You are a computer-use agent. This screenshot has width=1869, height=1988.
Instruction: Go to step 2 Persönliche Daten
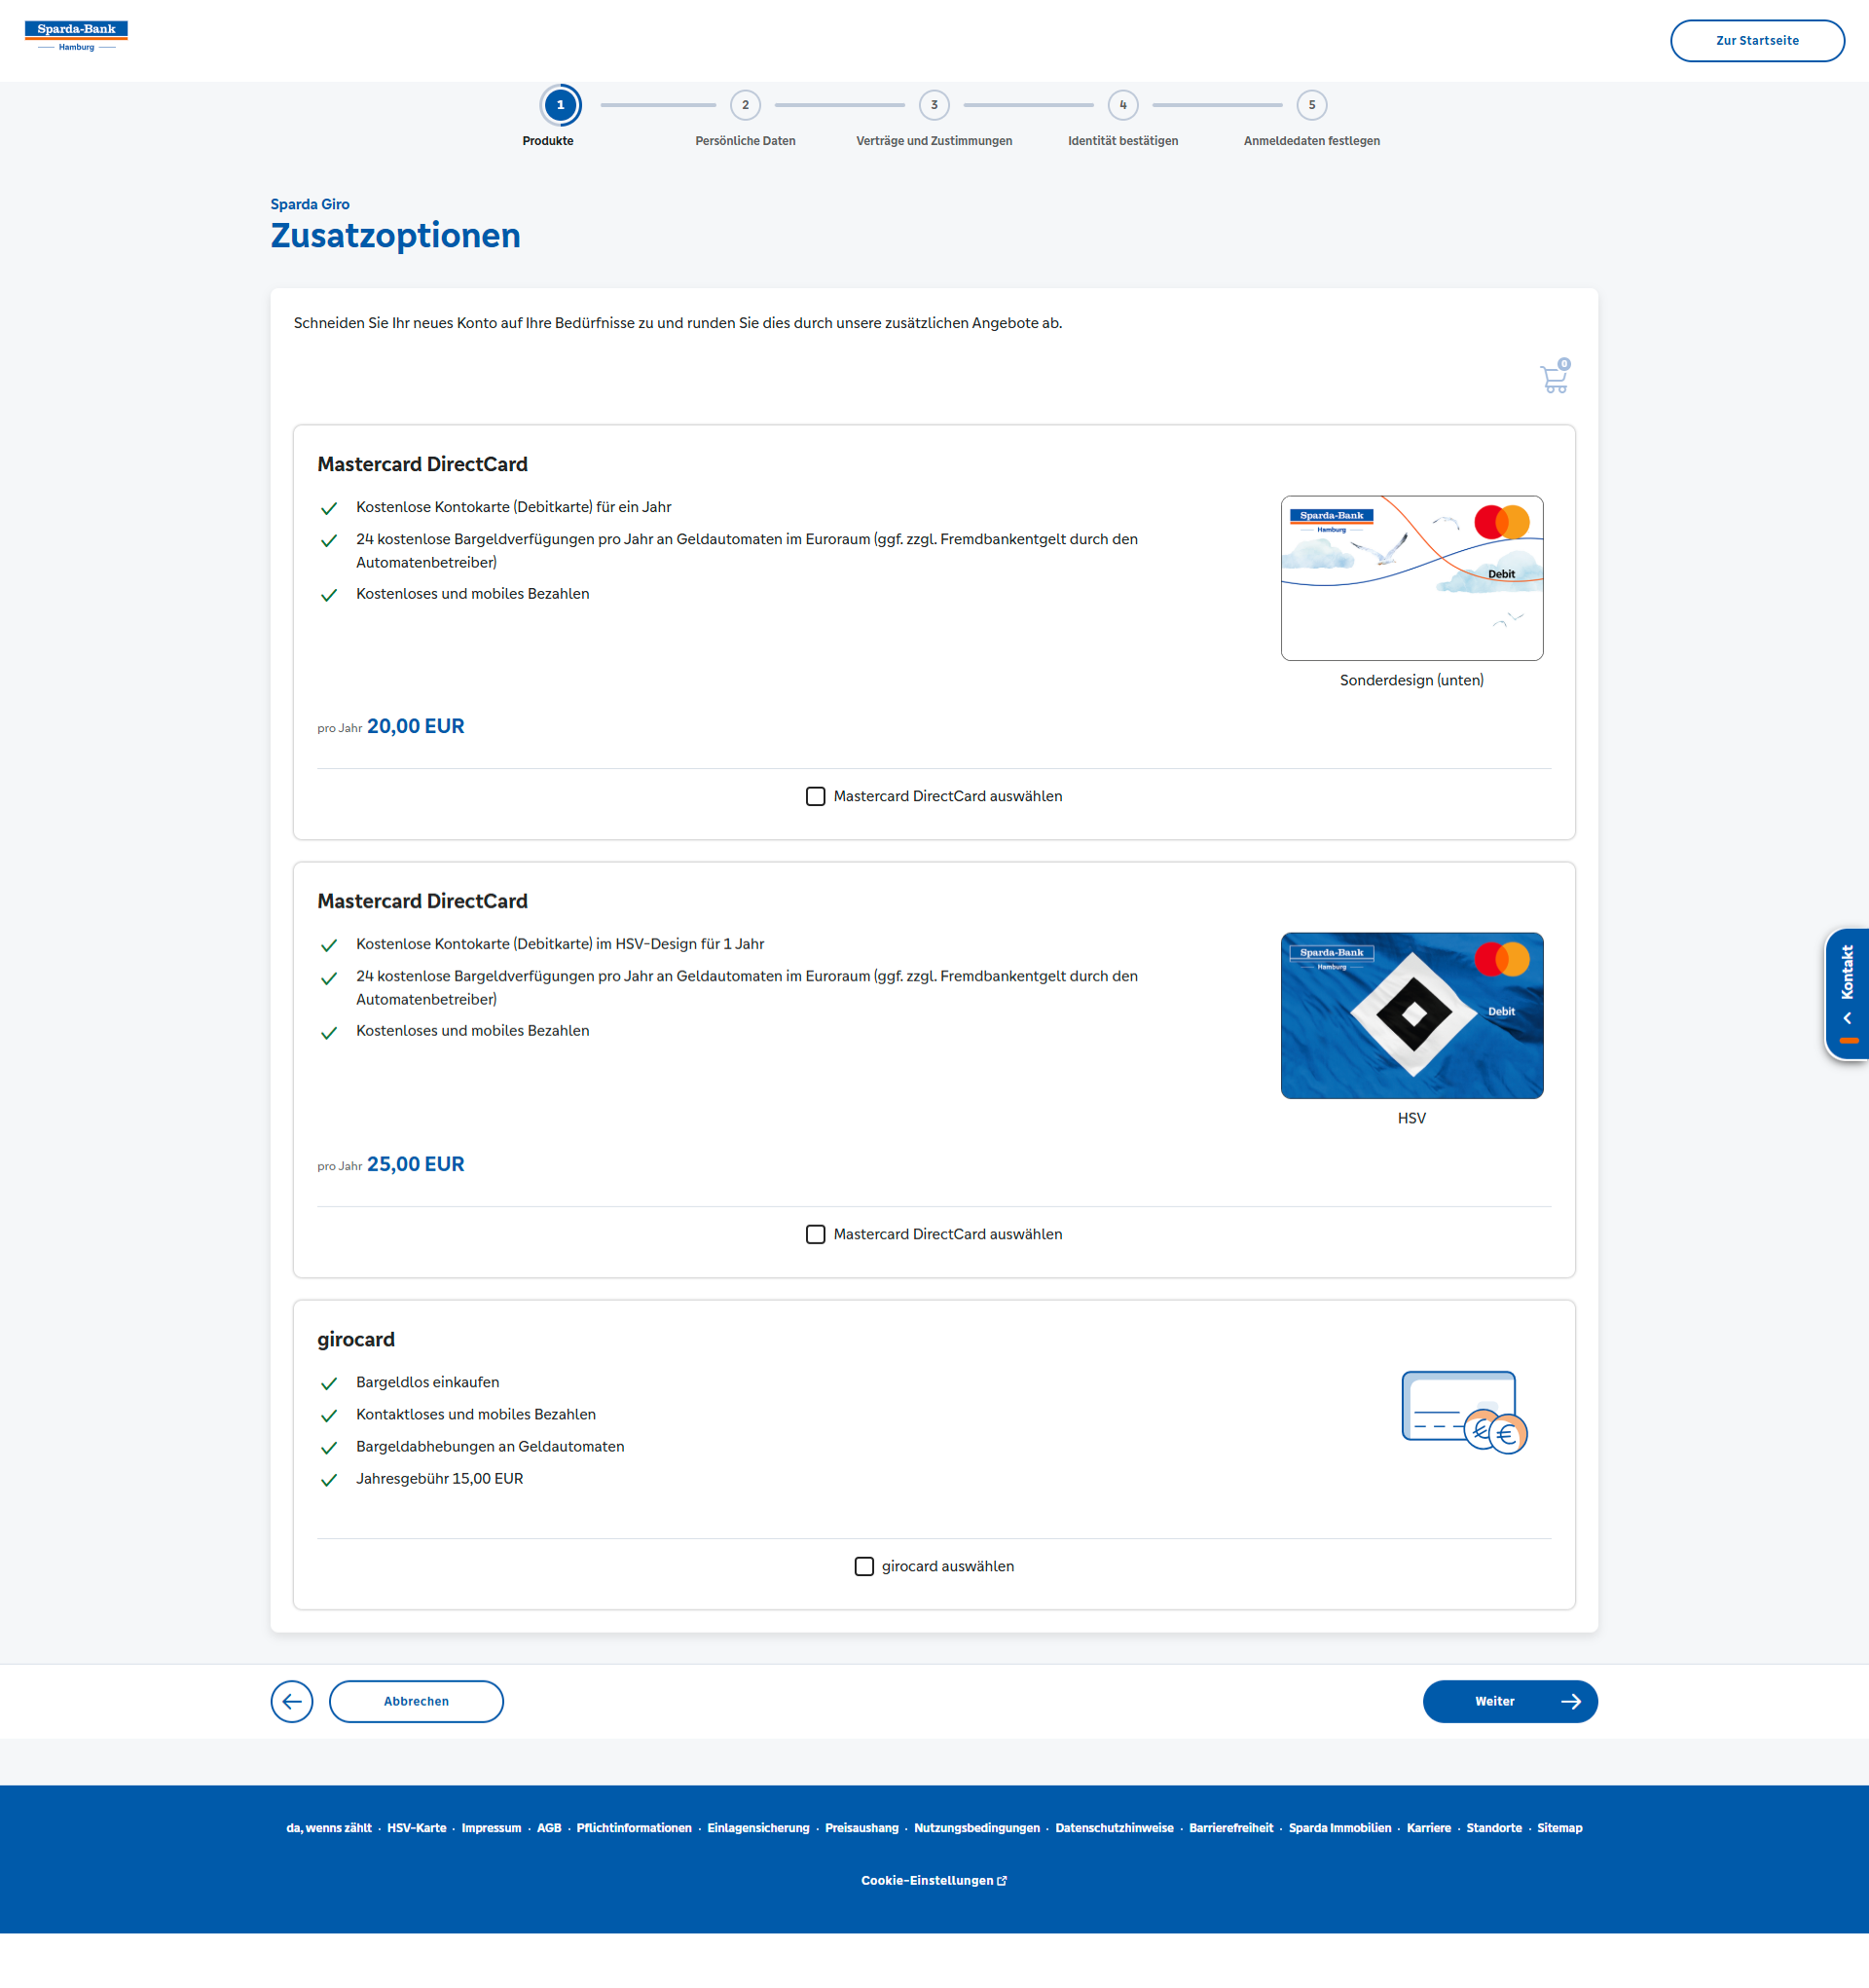click(745, 105)
